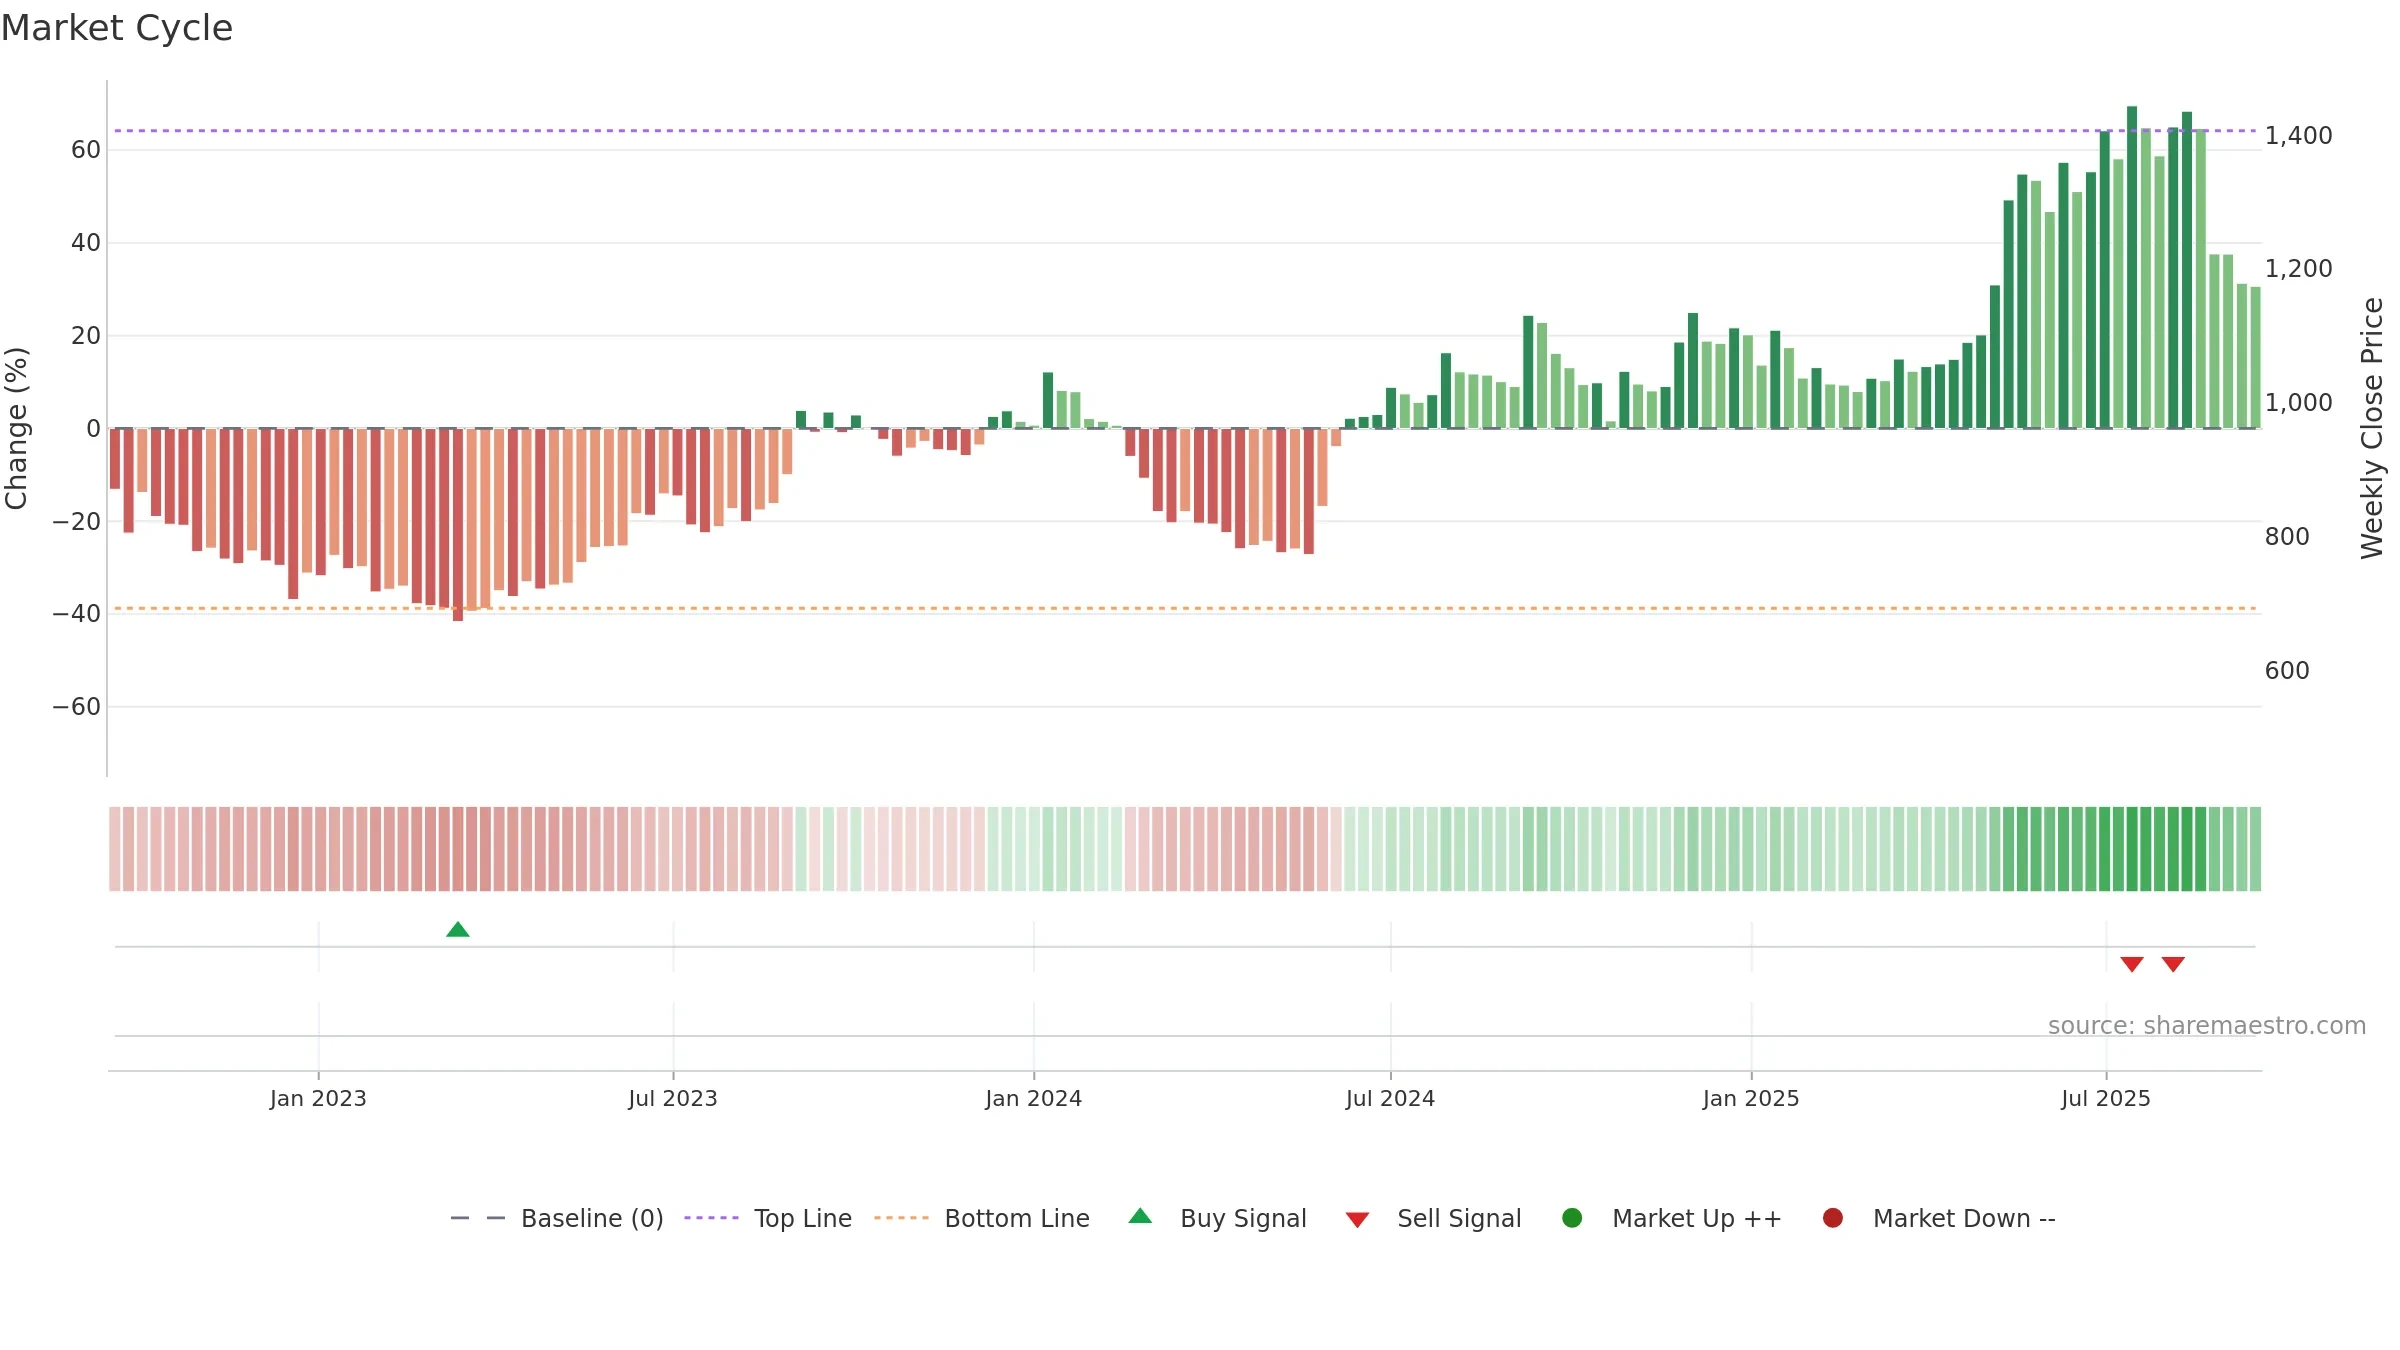Toggle Sell Signal legend entry
This screenshot has width=2400, height=1350.
(1433, 1218)
